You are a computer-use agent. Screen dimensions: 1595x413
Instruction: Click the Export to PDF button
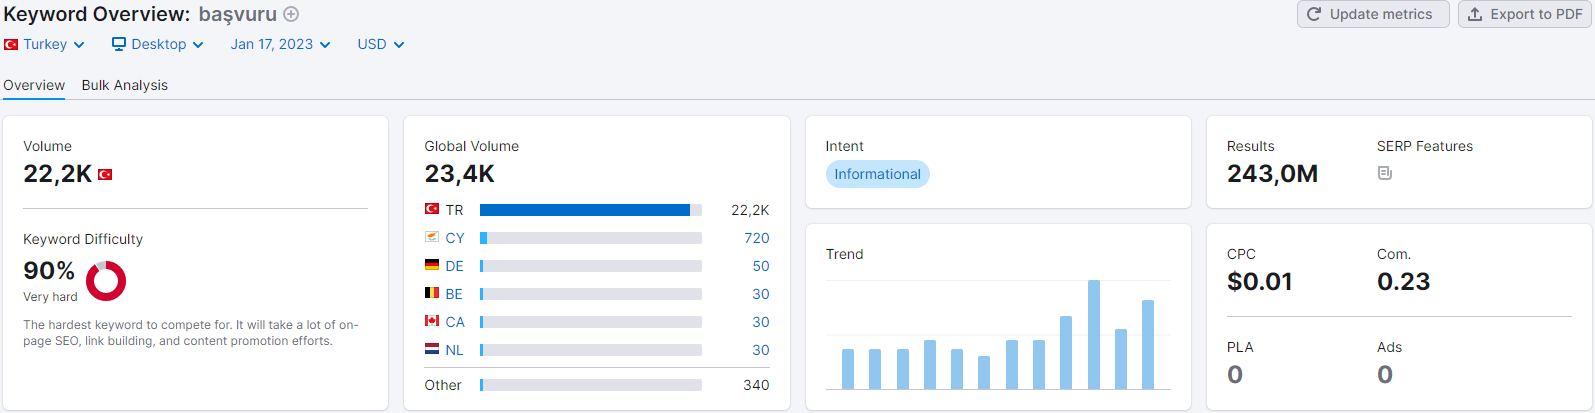tap(1524, 14)
